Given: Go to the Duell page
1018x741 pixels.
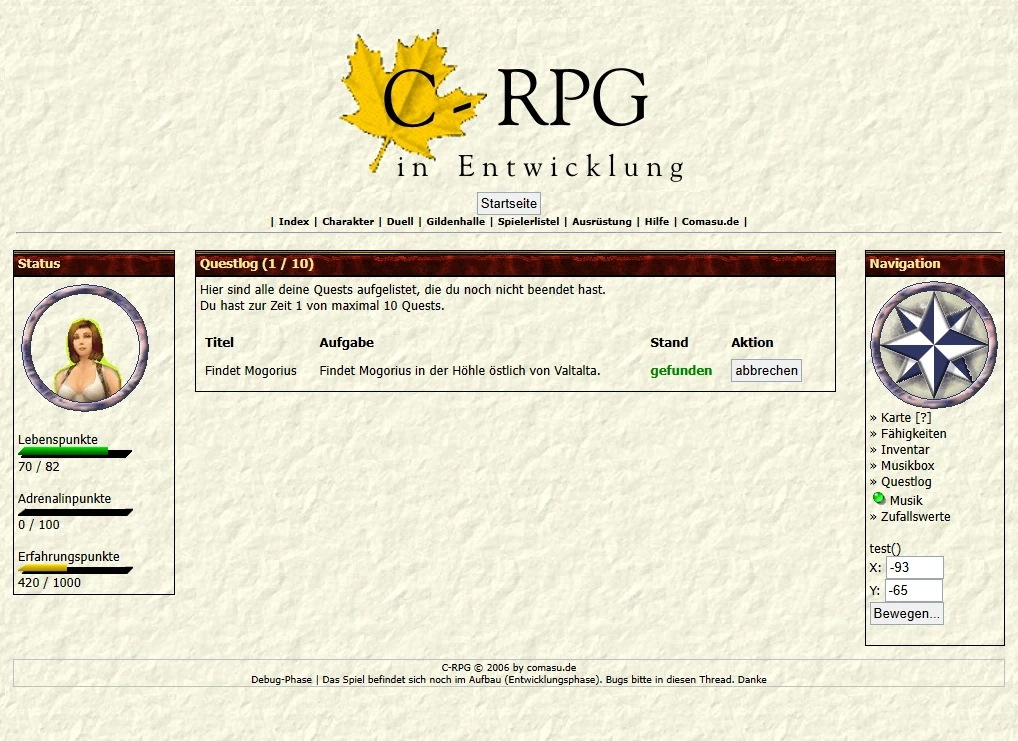Looking at the screenshot, I should 400,221.
